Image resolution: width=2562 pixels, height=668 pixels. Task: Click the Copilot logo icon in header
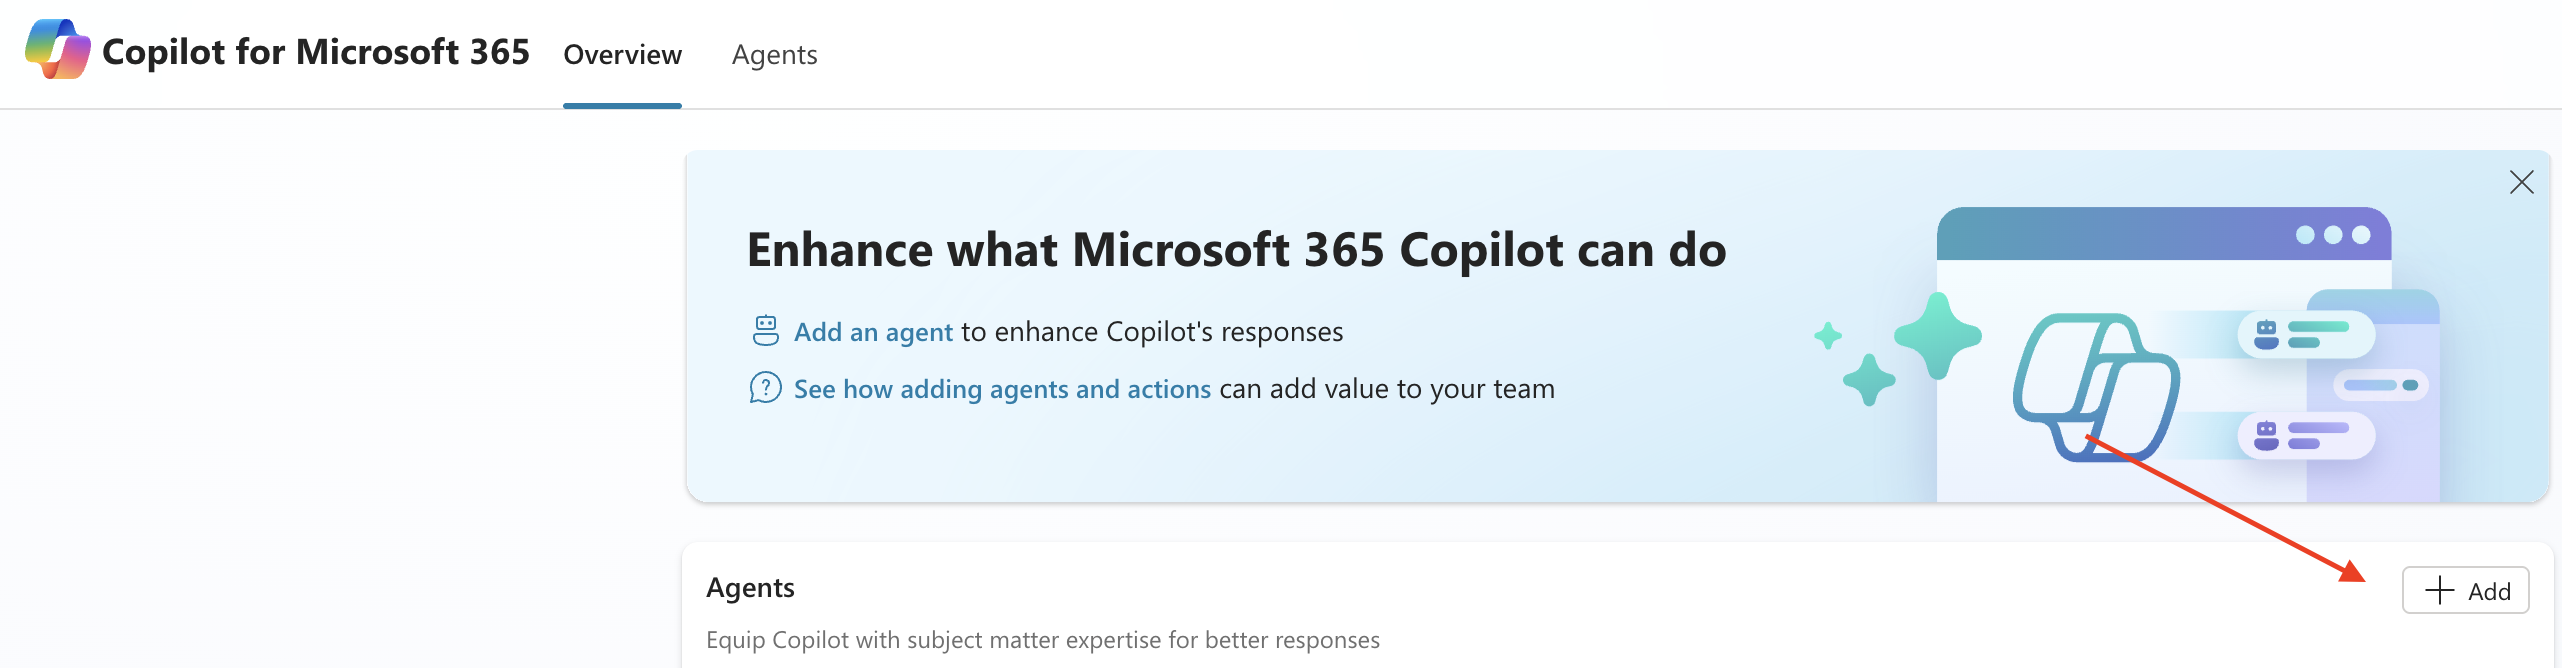58,49
